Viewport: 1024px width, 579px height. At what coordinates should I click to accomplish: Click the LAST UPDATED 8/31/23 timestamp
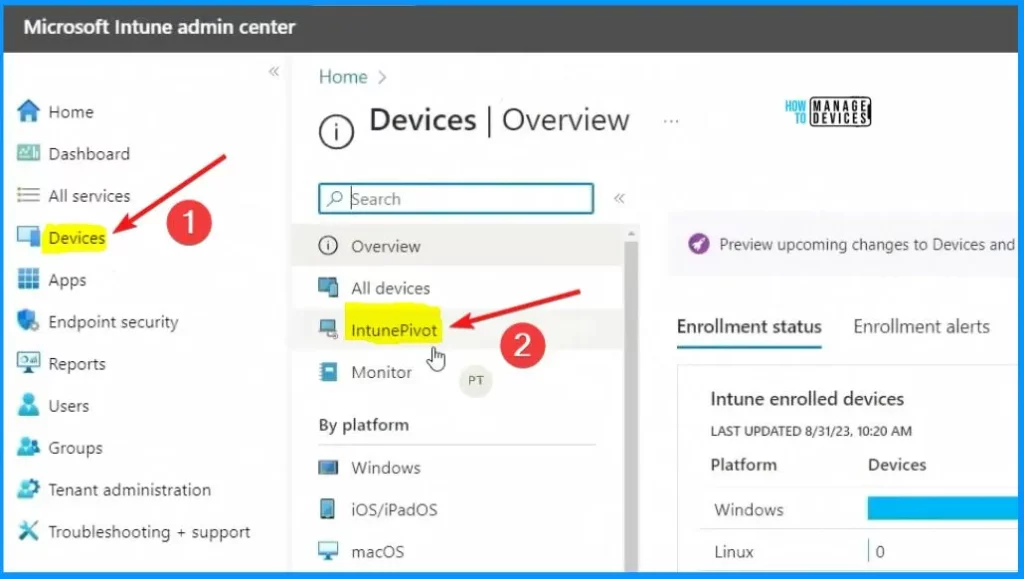[811, 431]
